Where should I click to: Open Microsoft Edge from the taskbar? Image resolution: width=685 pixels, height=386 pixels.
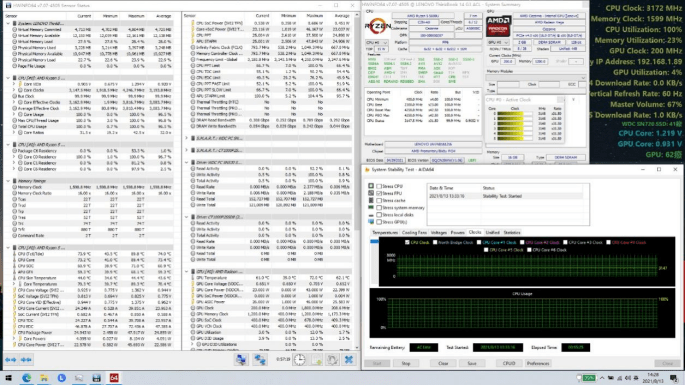[26, 378]
